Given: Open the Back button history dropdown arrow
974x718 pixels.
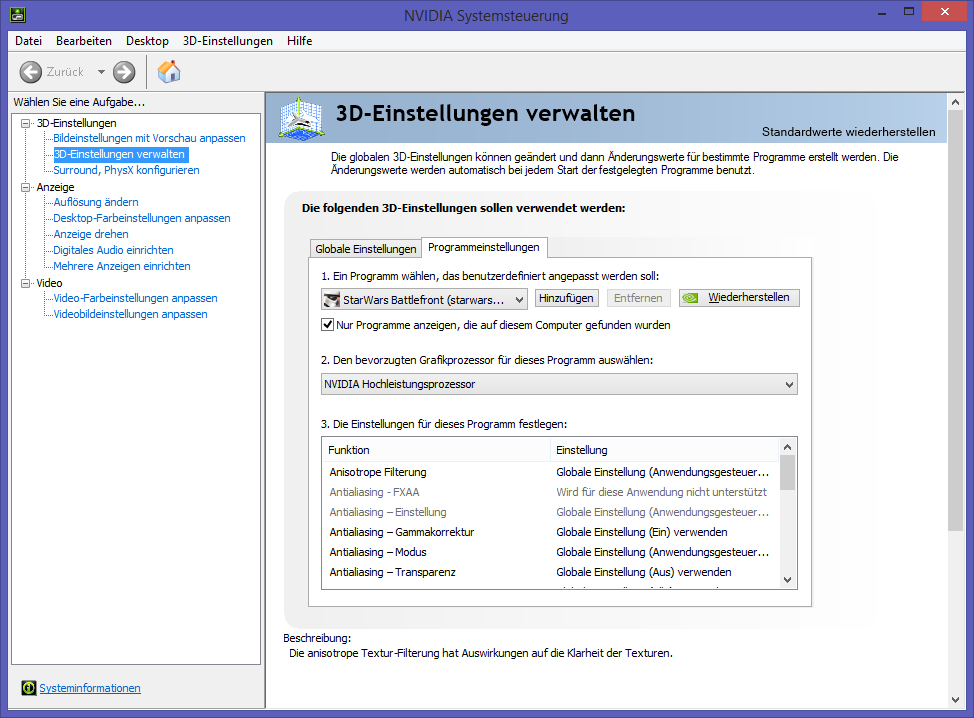Looking at the screenshot, I should 101,72.
